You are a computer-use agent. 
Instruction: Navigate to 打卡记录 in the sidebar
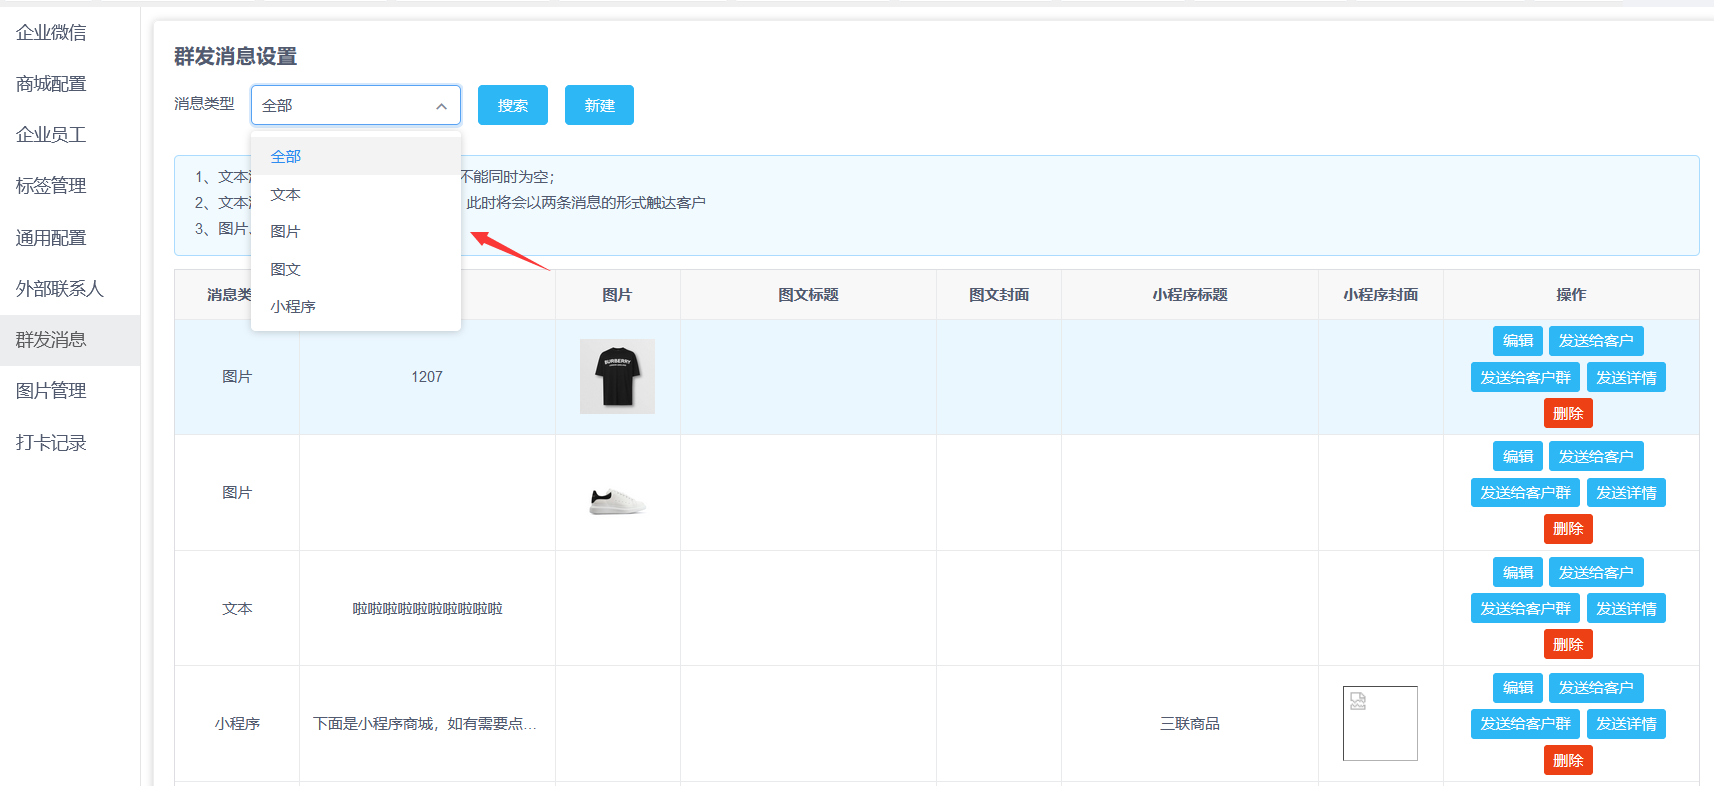(51, 442)
